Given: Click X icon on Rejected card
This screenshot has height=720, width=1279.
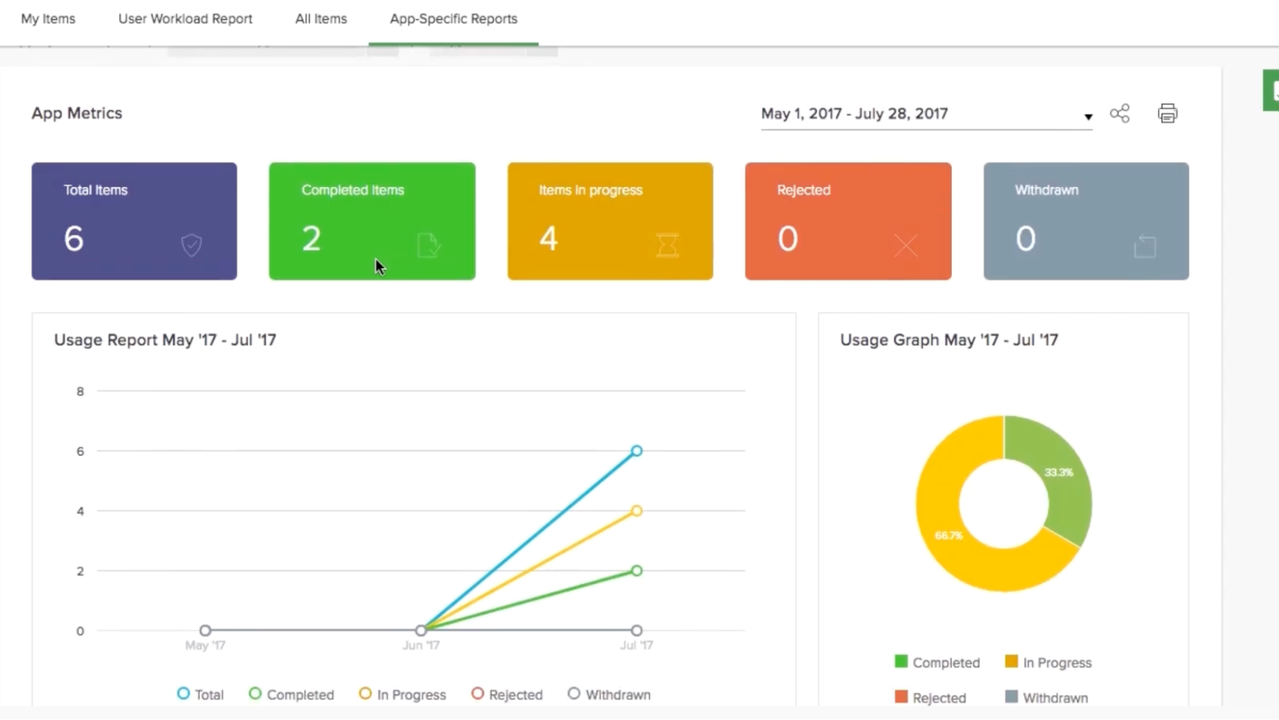Looking at the screenshot, I should point(905,245).
